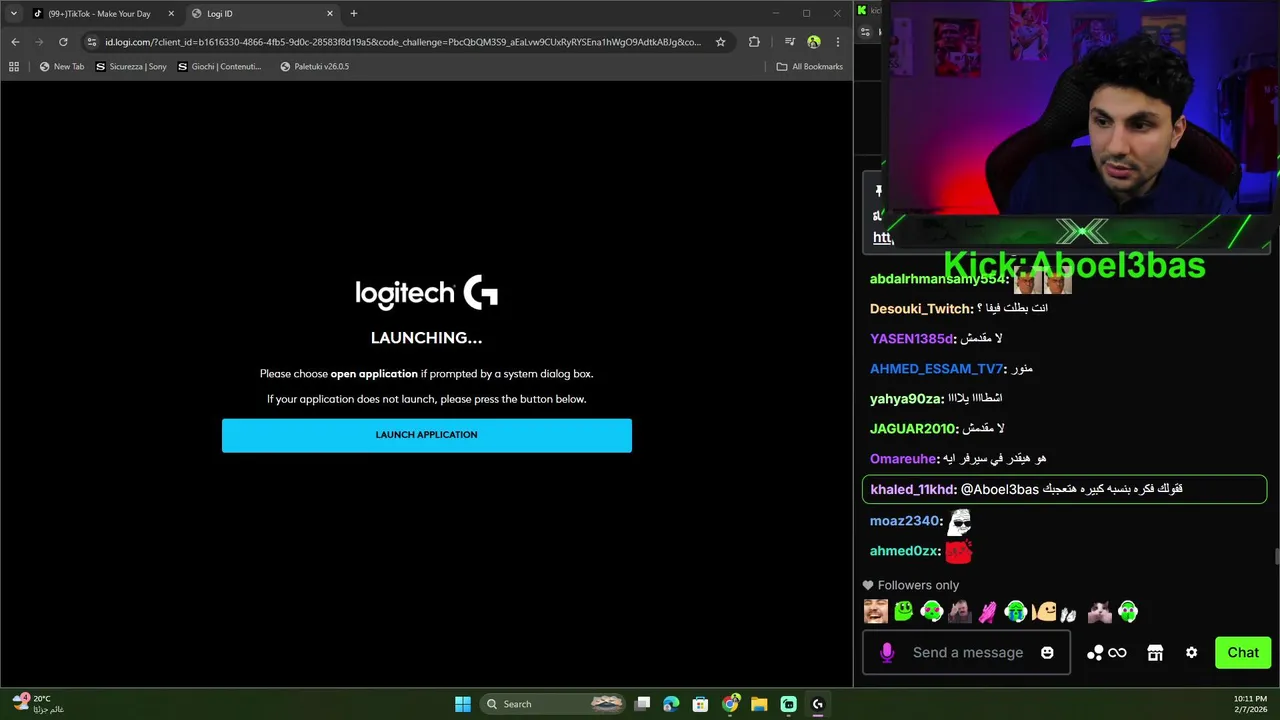Open the taskbar clock showing 10:11 PM
Viewport: 1280px width, 720px height.
tap(1249, 704)
